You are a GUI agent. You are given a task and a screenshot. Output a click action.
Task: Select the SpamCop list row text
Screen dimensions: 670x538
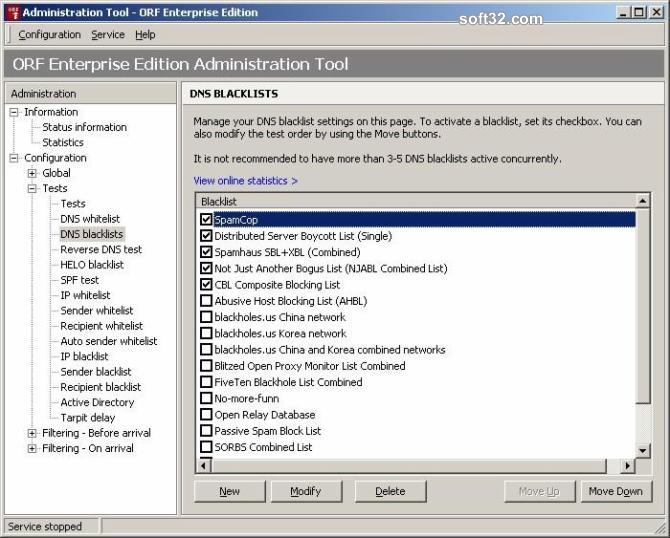tap(236, 220)
